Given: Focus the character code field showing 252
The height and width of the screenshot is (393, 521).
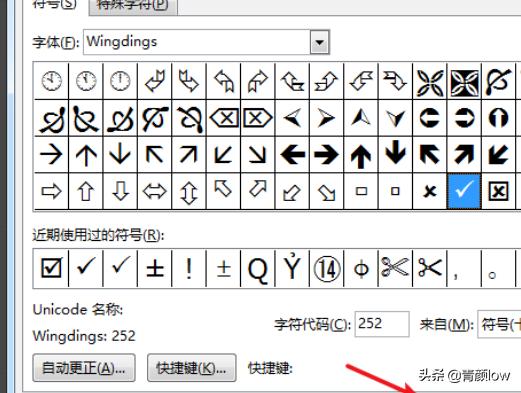Looking at the screenshot, I should [x=382, y=324].
